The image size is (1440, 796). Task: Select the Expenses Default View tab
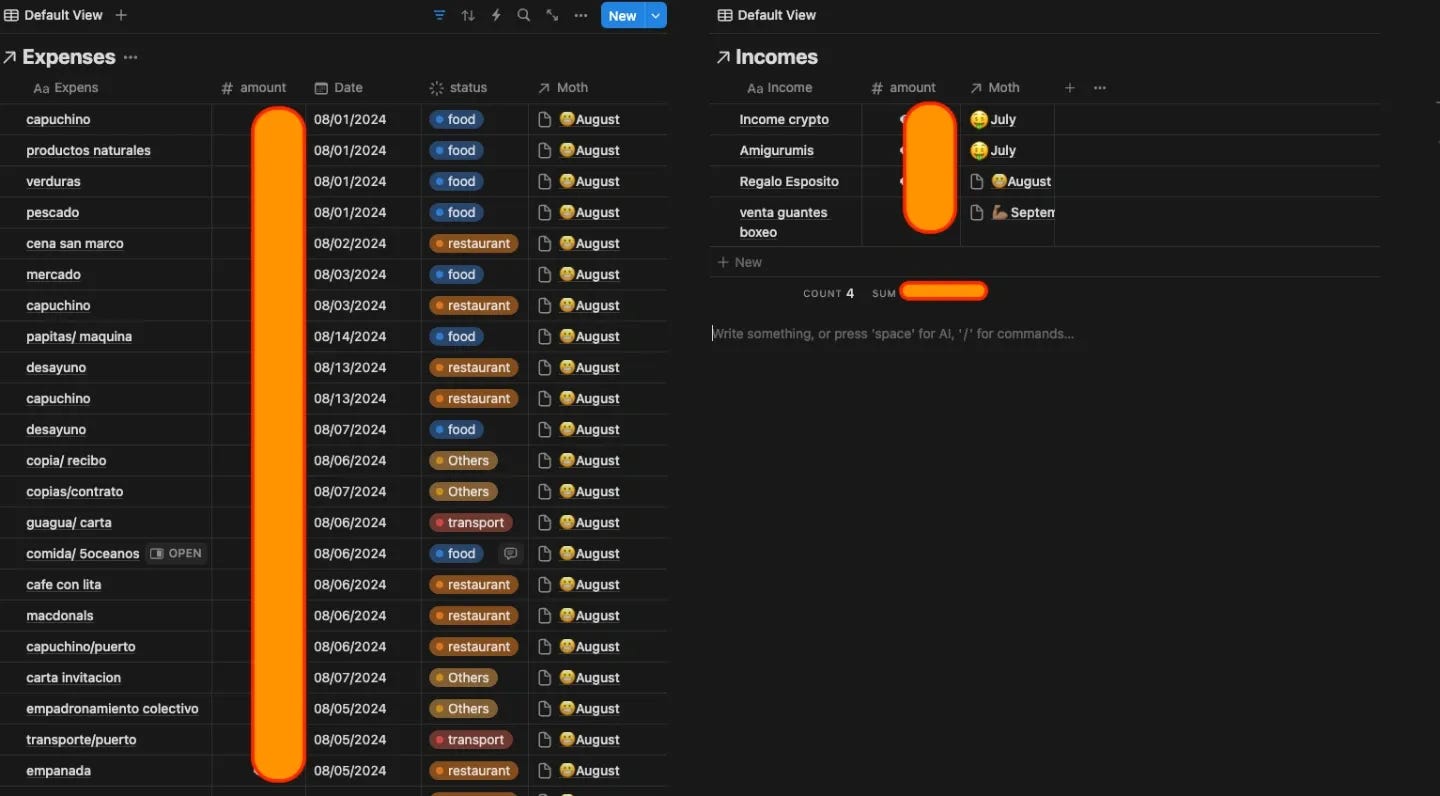coord(53,15)
